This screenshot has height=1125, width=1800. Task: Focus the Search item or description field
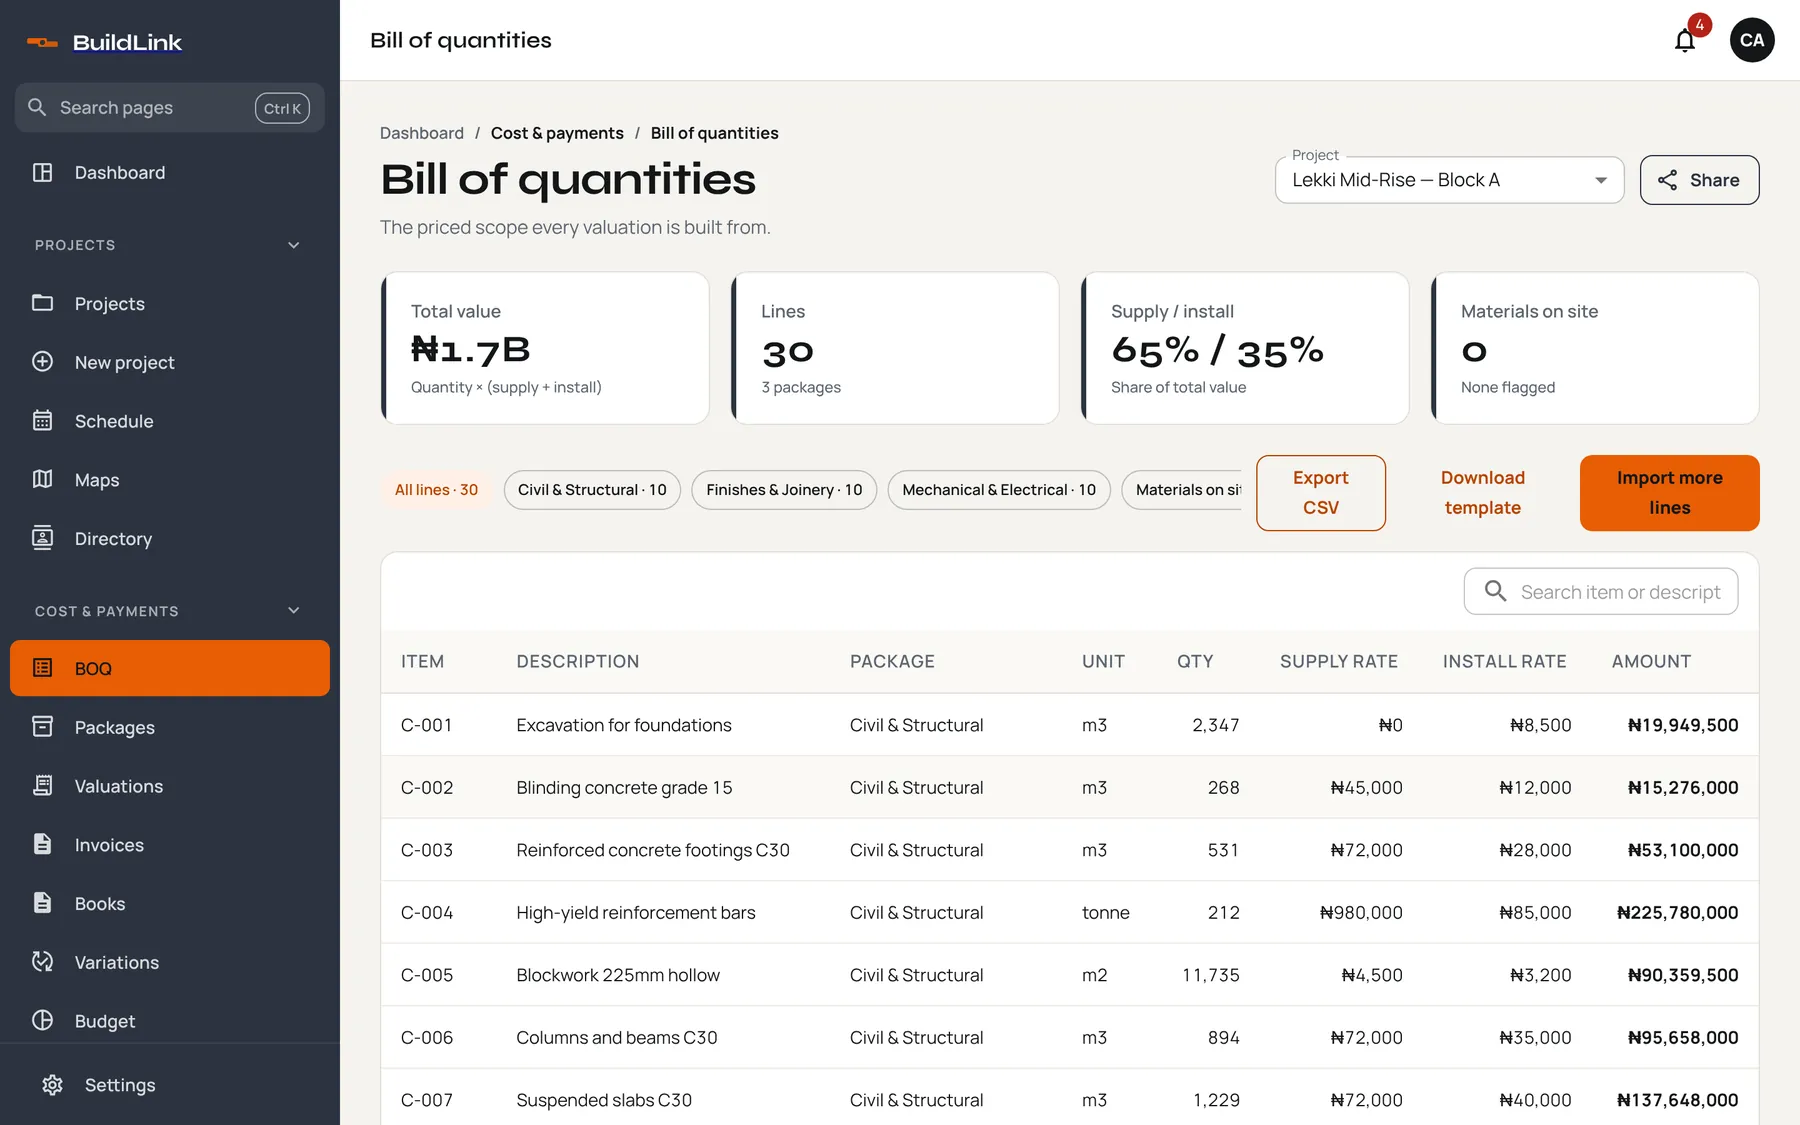pyautogui.click(x=1601, y=592)
